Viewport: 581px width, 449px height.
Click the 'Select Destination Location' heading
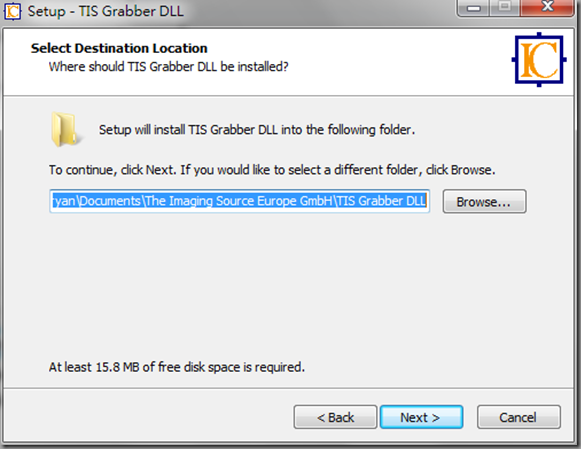pyautogui.click(x=119, y=48)
